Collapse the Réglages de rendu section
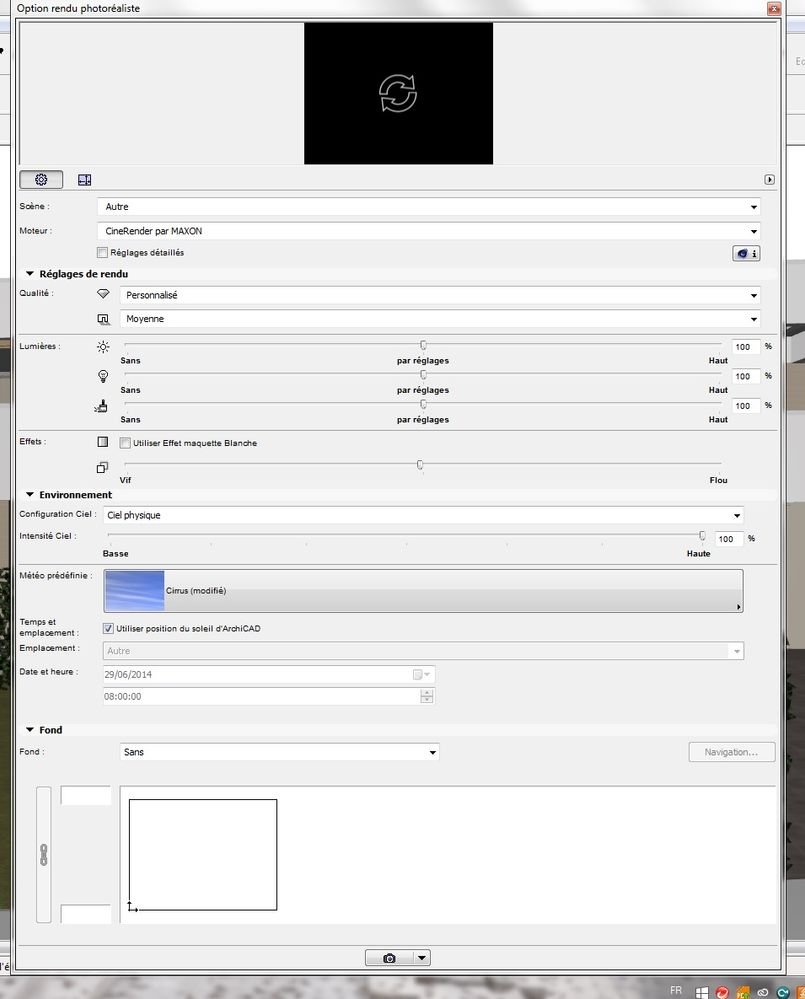 click(x=29, y=273)
